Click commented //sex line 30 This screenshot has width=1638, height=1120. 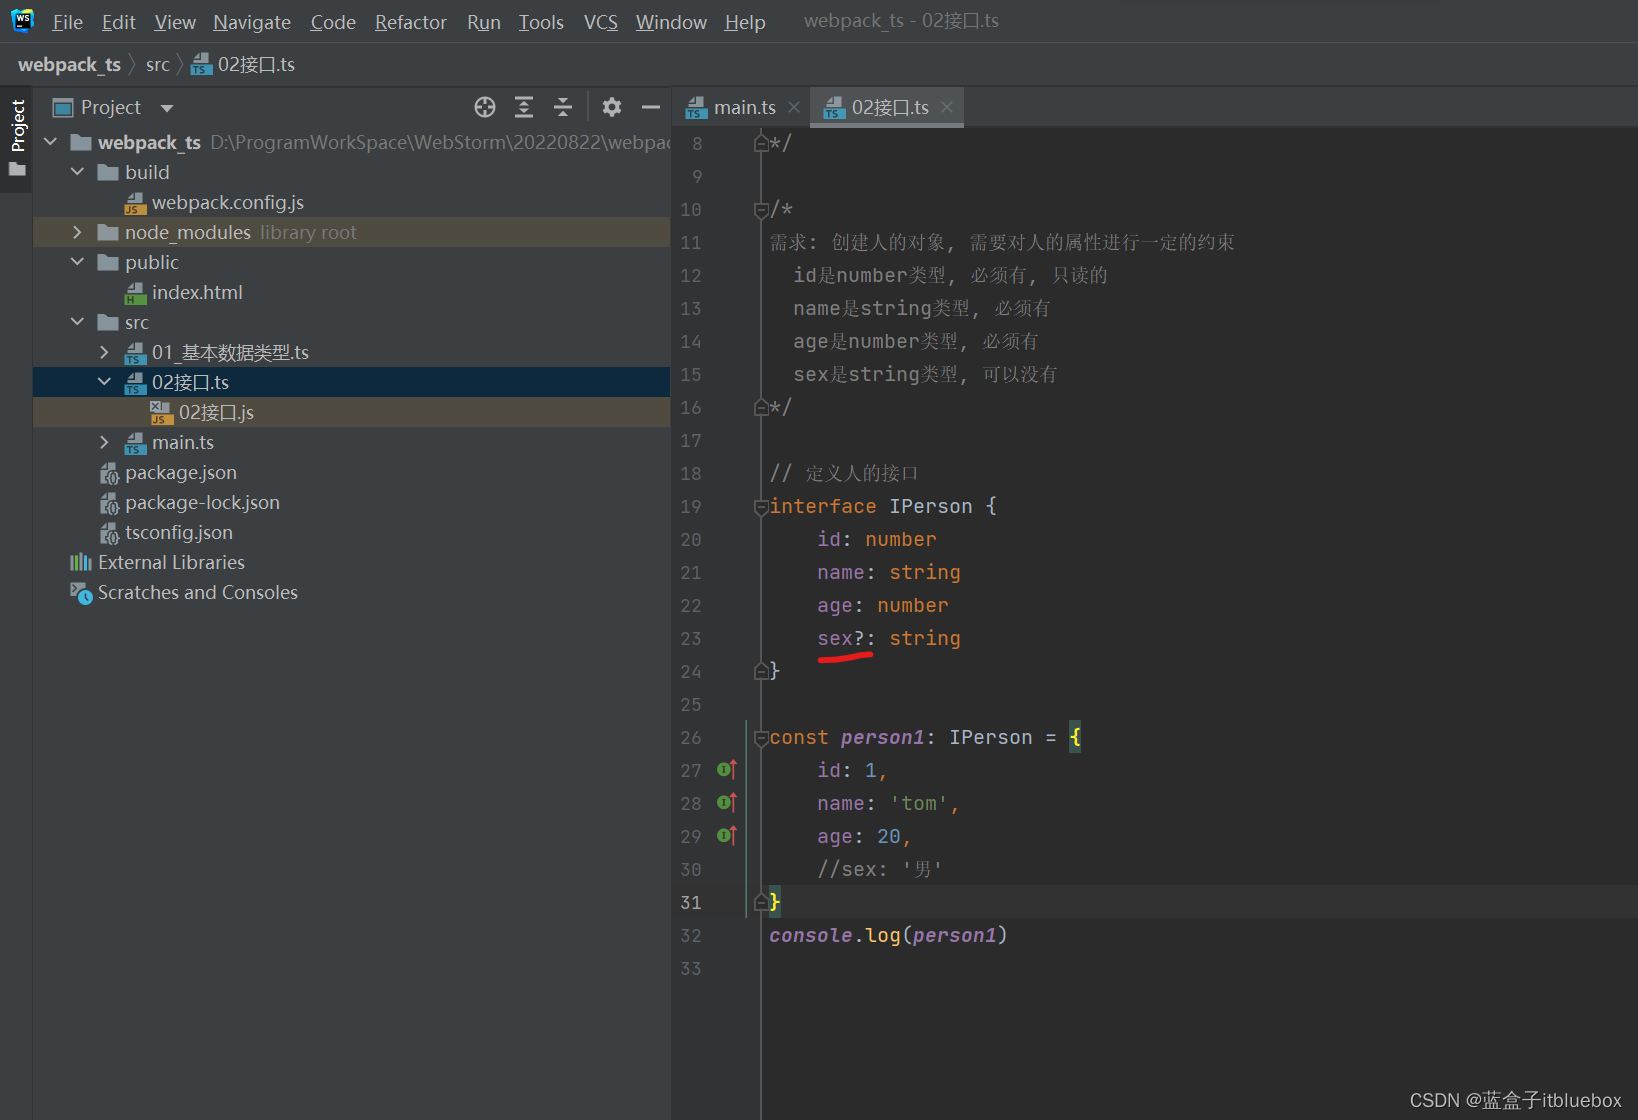(880, 869)
